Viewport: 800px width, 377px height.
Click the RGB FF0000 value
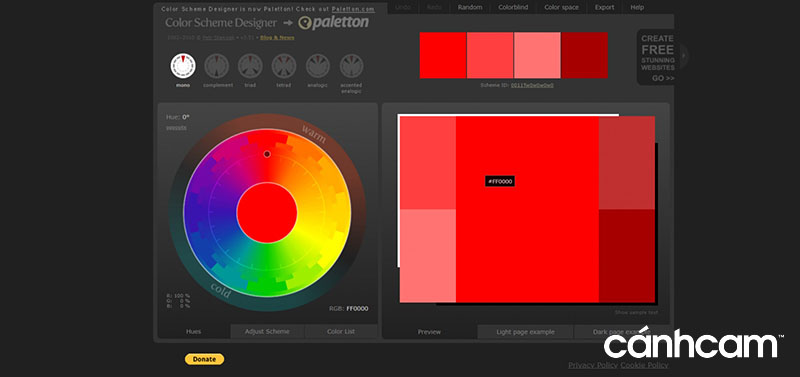[x=357, y=309]
